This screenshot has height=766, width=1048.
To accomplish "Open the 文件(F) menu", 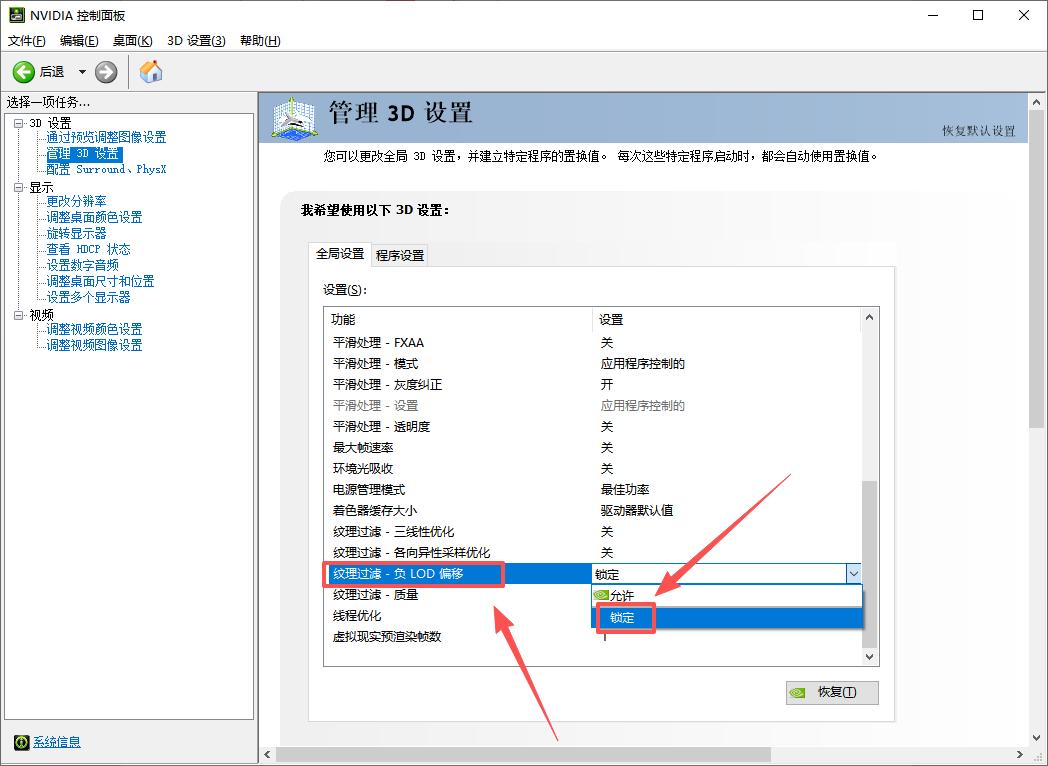I will click(x=27, y=41).
